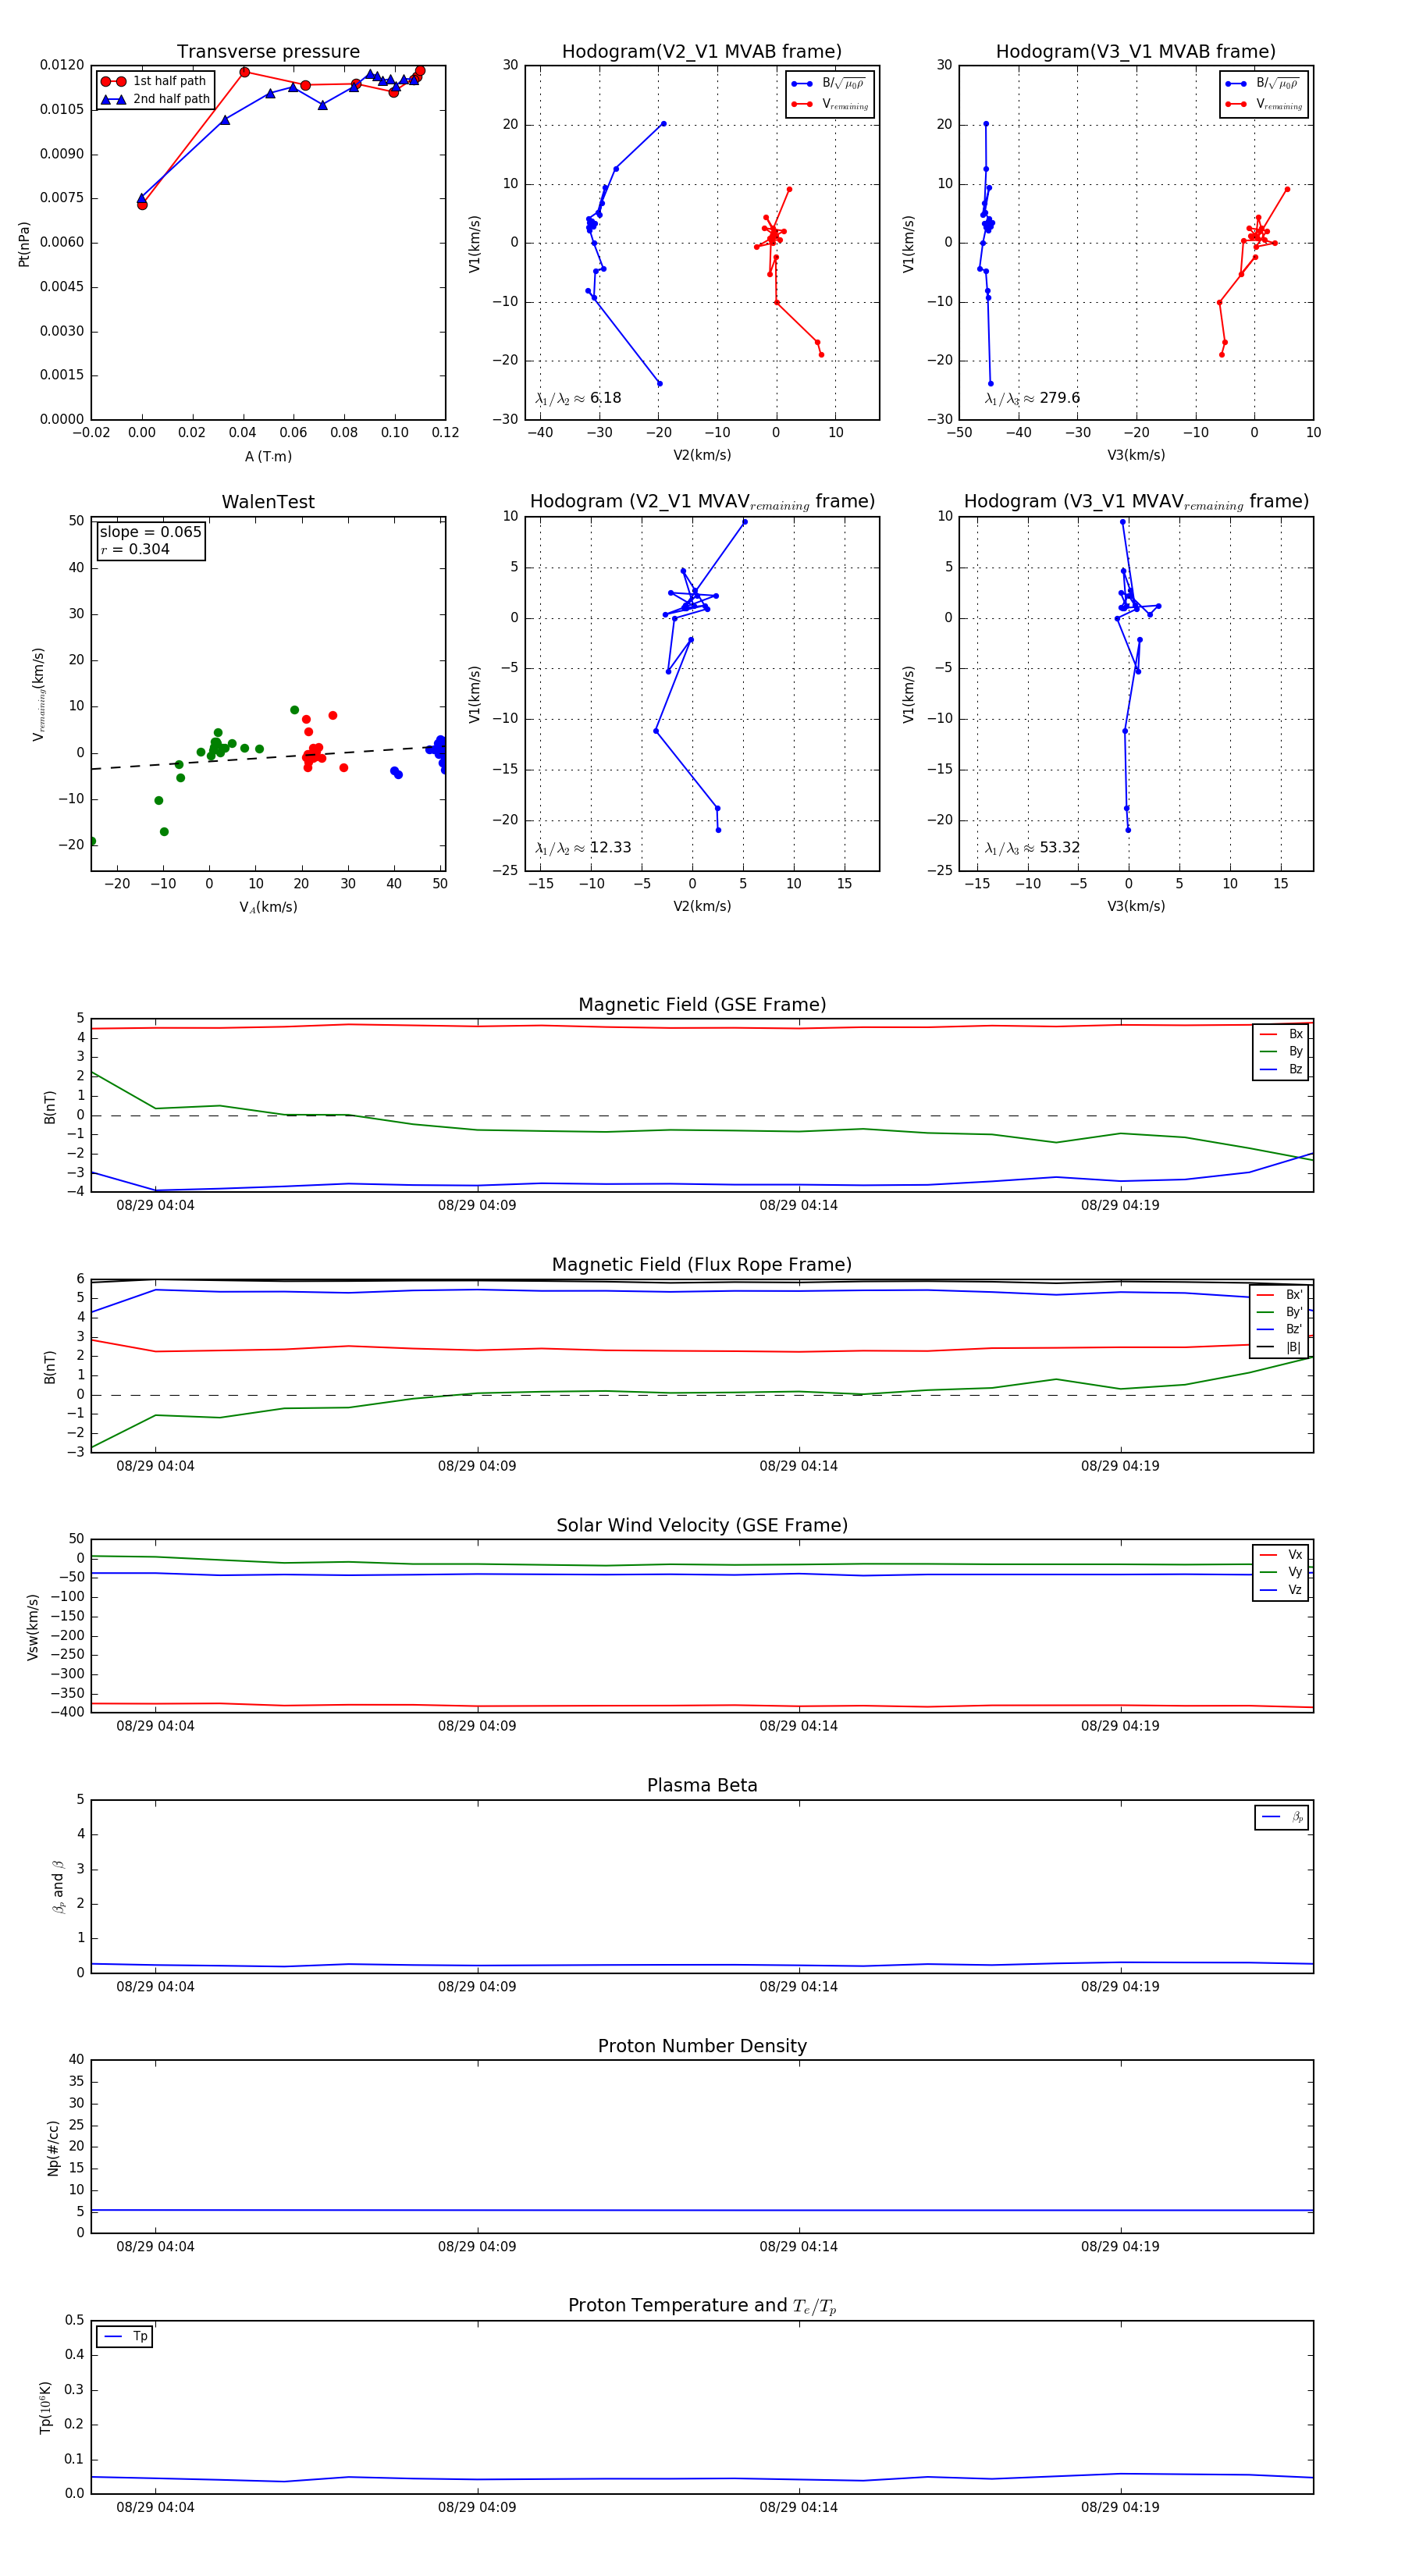Click the 'Hodogram(V2_V1 MVAB frame)' title
The image size is (1405, 2576).
click(x=702, y=51)
